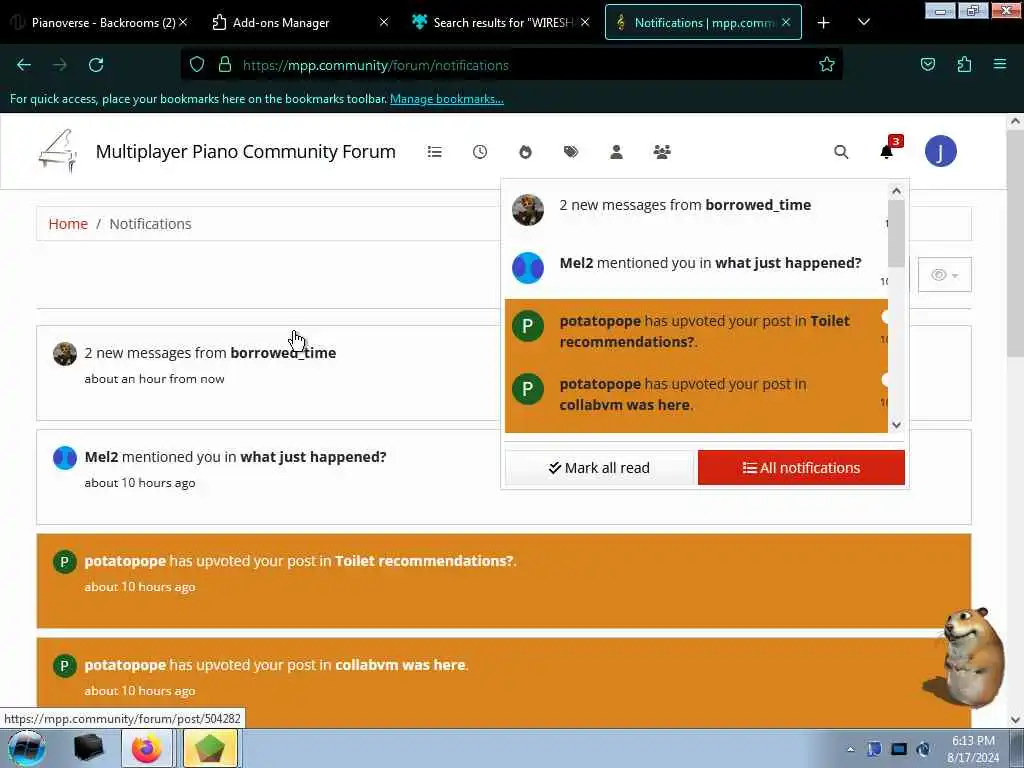
Task: Click Mel2 avatar in page list
Action: (65, 458)
